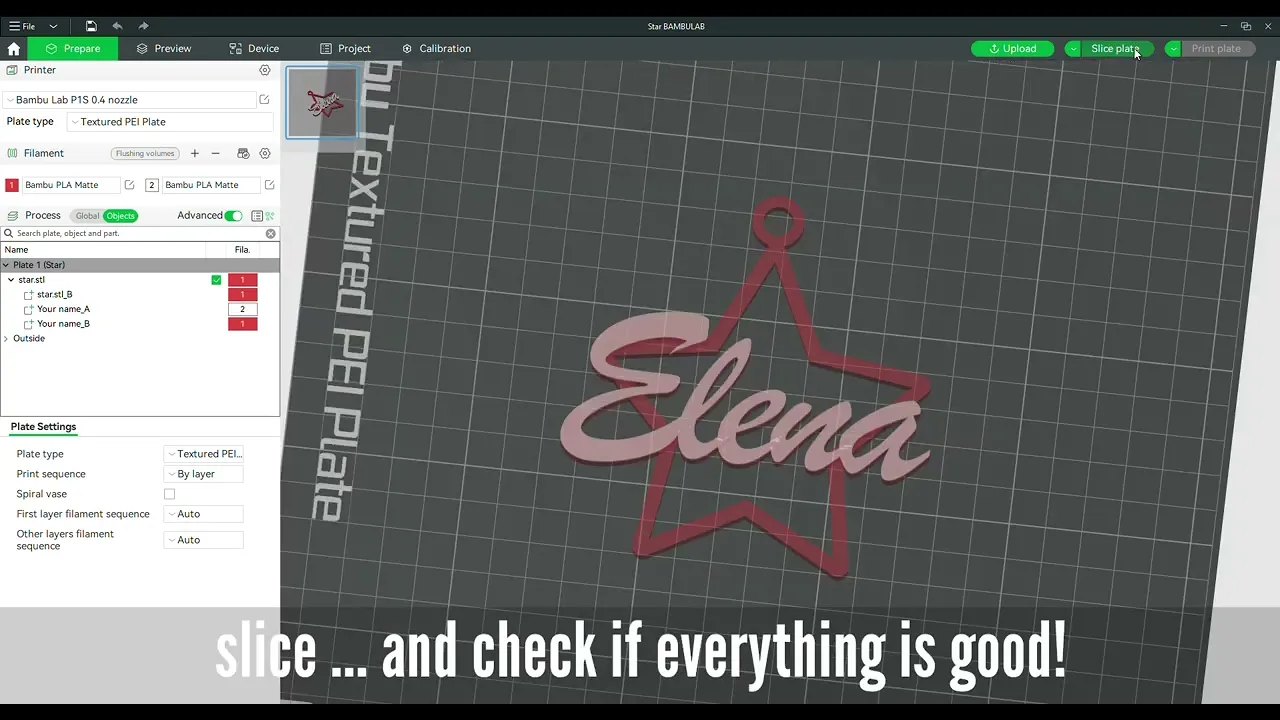Open the Plate Settings tab
The height and width of the screenshot is (720, 1280).
point(43,427)
